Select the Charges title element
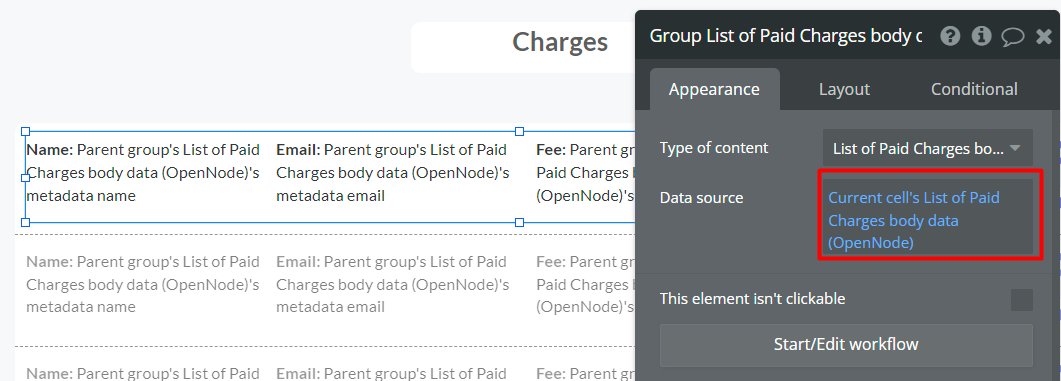This screenshot has width=1061, height=381. pyautogui.click(x=560, y=42)
